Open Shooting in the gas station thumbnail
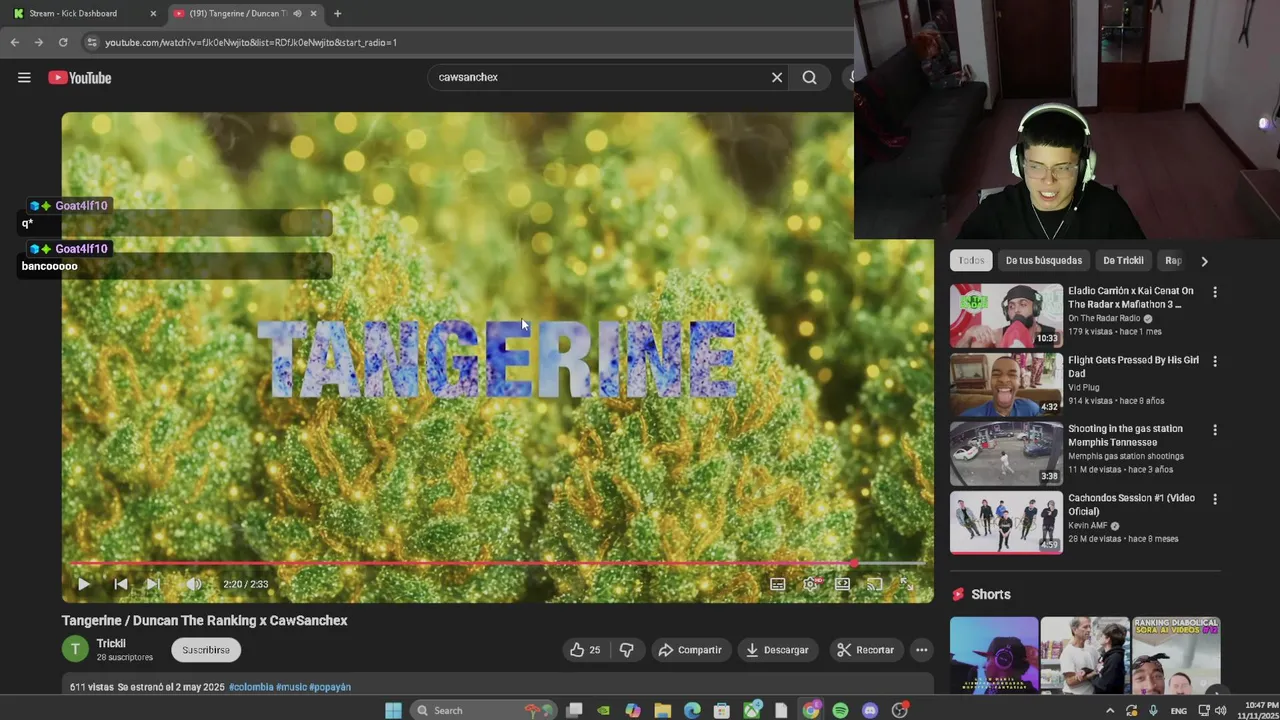 [x=1006, y=454]
